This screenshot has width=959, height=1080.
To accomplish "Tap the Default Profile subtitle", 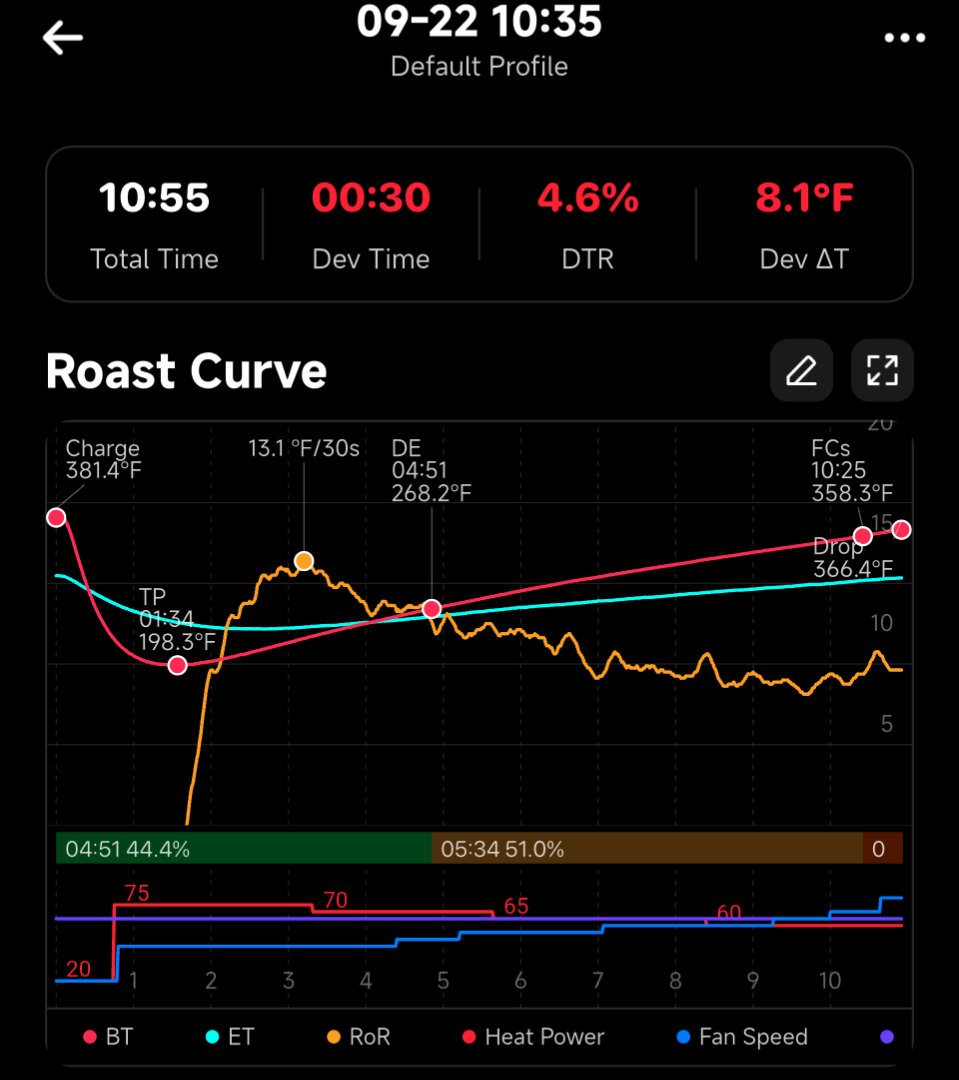I will click(x=480, y=67).
